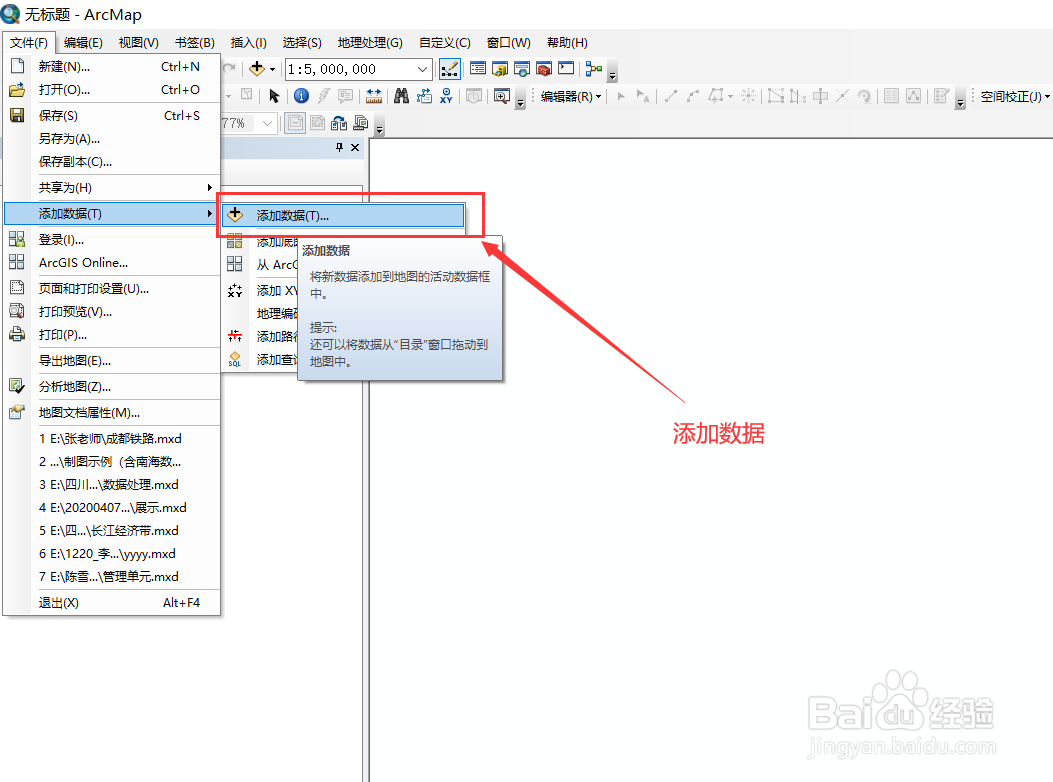Image resolution: width=1053 pixels, height=782 pixels.
Task: Choose 新建(N)... from File menu
Action: click(112, 67)
